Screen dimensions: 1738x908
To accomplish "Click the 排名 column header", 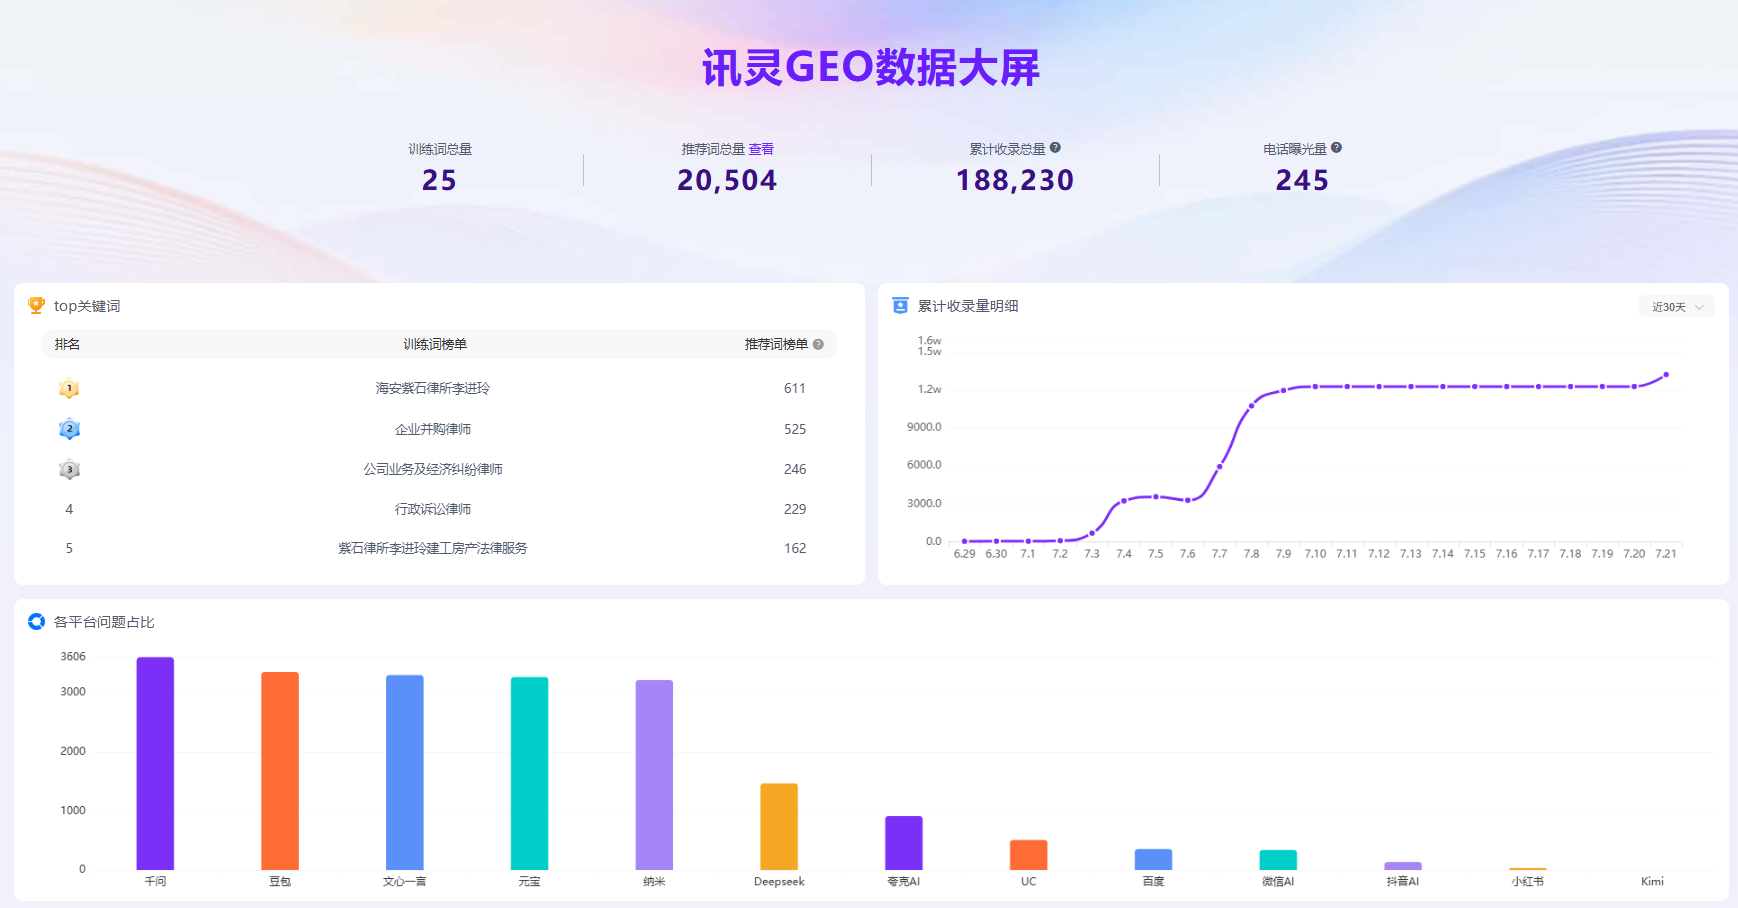I will pos(67,344).
